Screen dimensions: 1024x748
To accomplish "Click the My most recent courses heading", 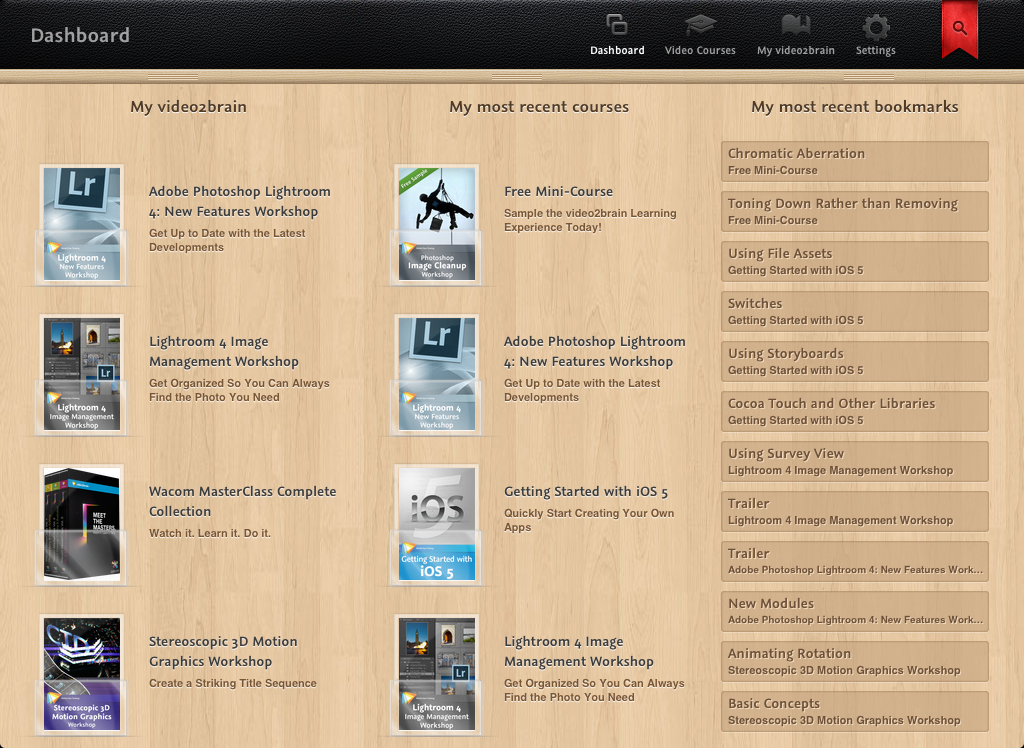I will click(x=539, y=106).
